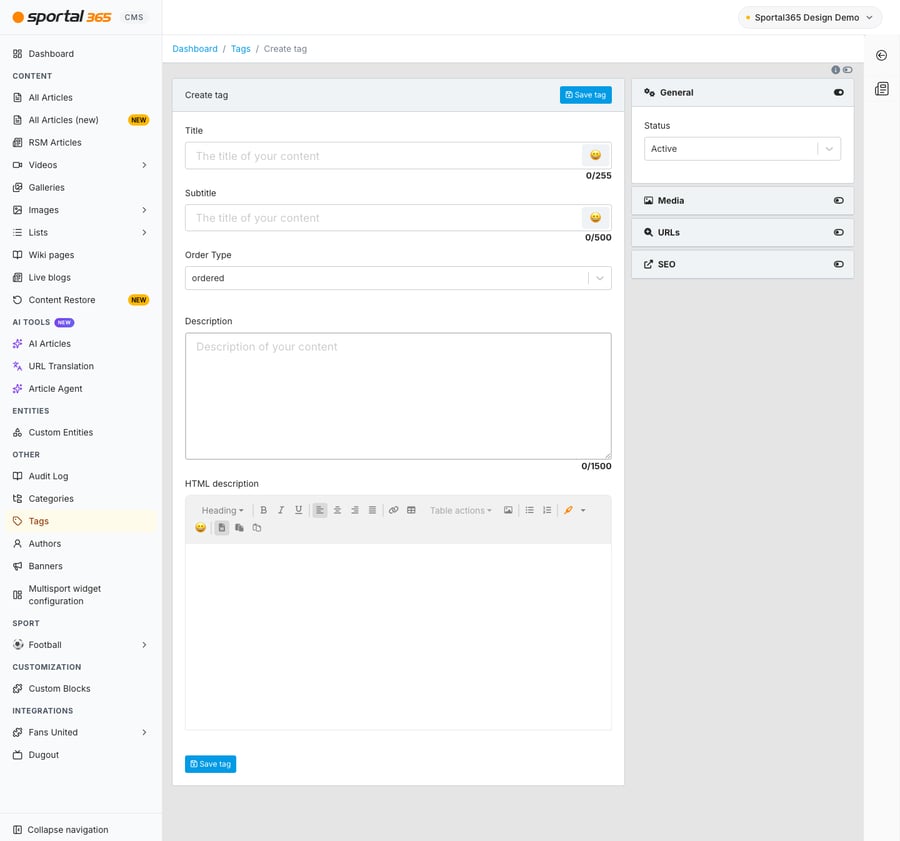The height and width of the screenshot is (841, 900).
Task: Collapse navigation sidebar
Action: coord(61,830)
